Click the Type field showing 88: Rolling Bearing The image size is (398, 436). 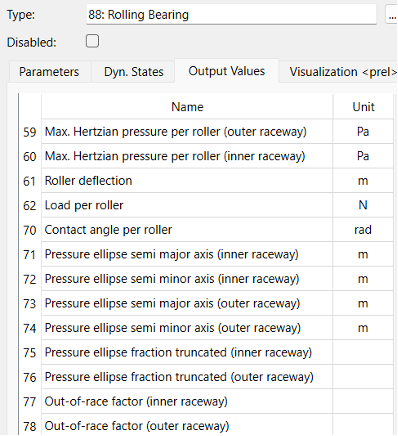[231, 15]
